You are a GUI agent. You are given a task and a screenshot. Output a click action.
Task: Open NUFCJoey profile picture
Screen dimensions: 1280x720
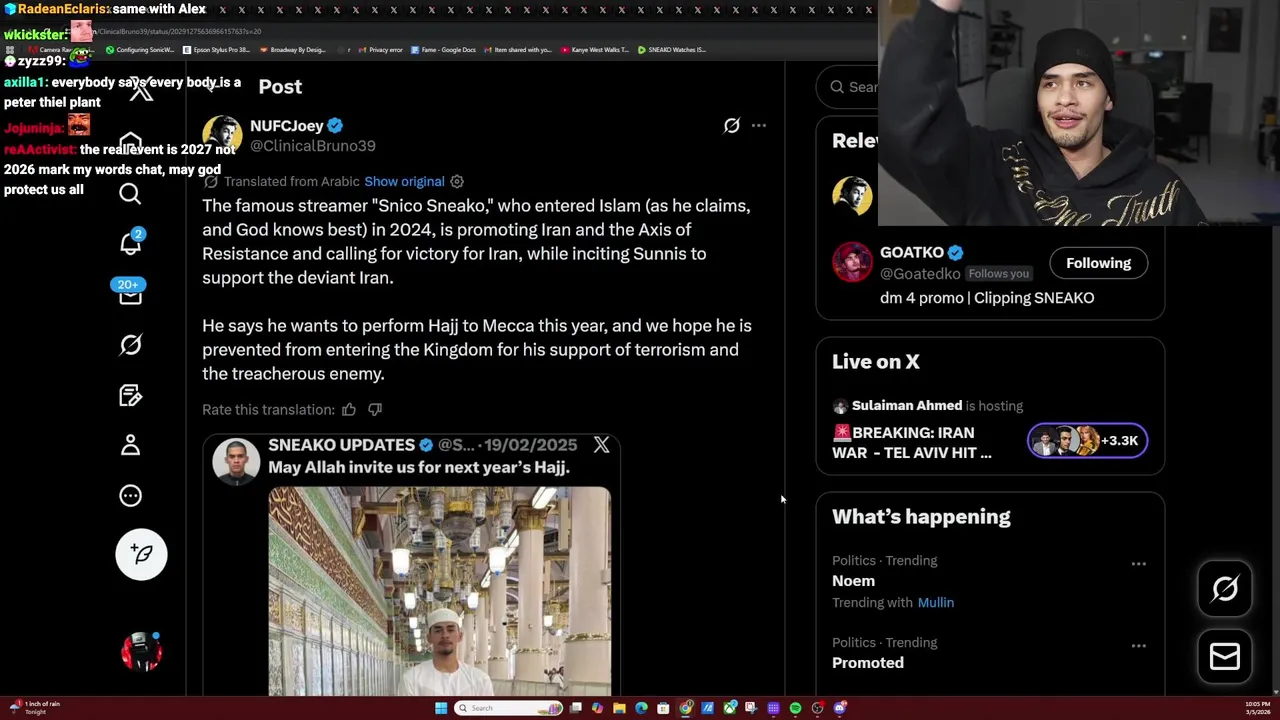pos(222,136)
